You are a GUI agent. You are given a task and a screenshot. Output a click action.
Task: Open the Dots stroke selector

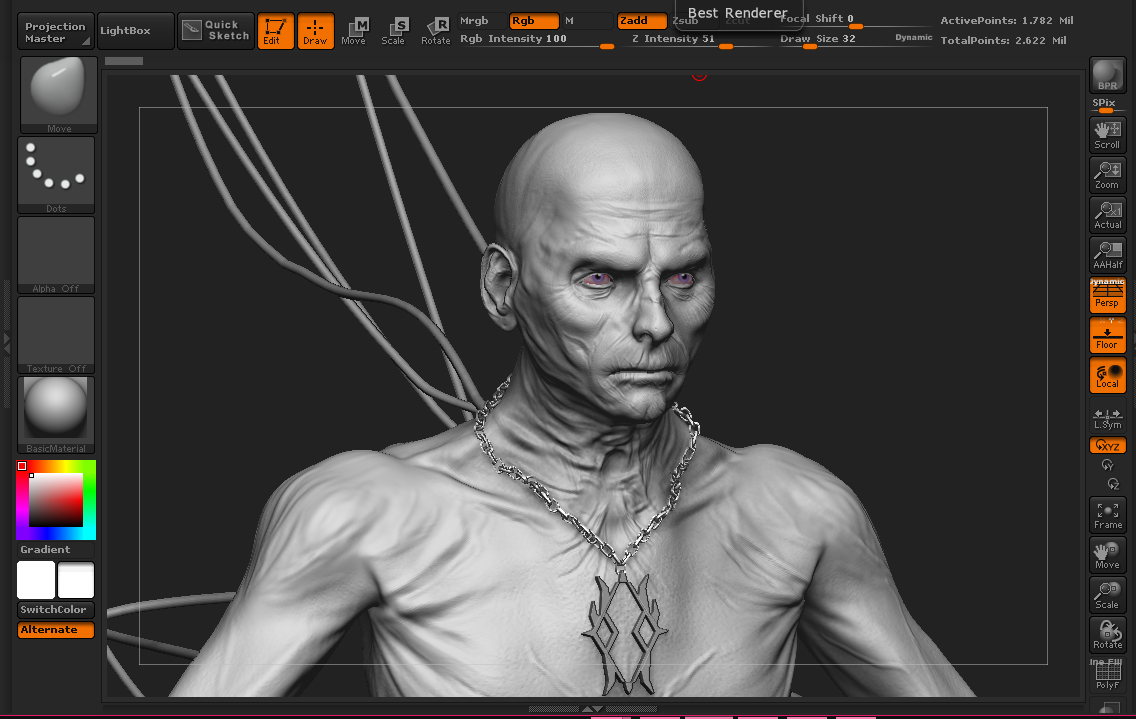pos(56,175)
